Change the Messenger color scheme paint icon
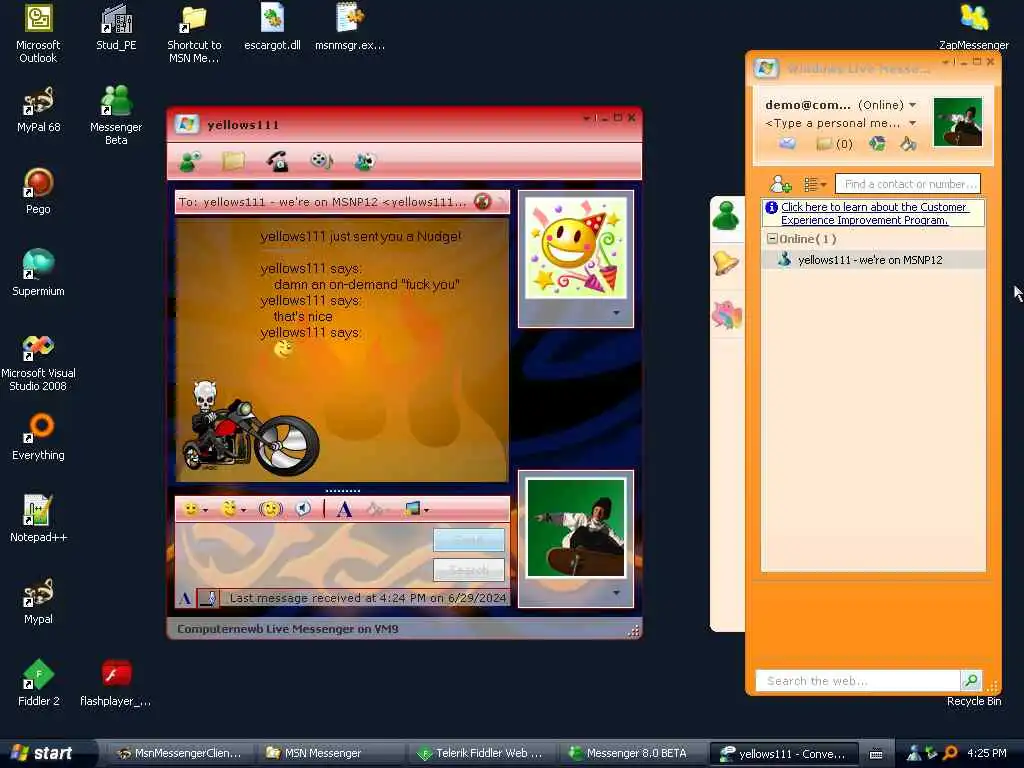Image resolution: width=1024 pixels, height=768 pixels. tap(908, 144)
